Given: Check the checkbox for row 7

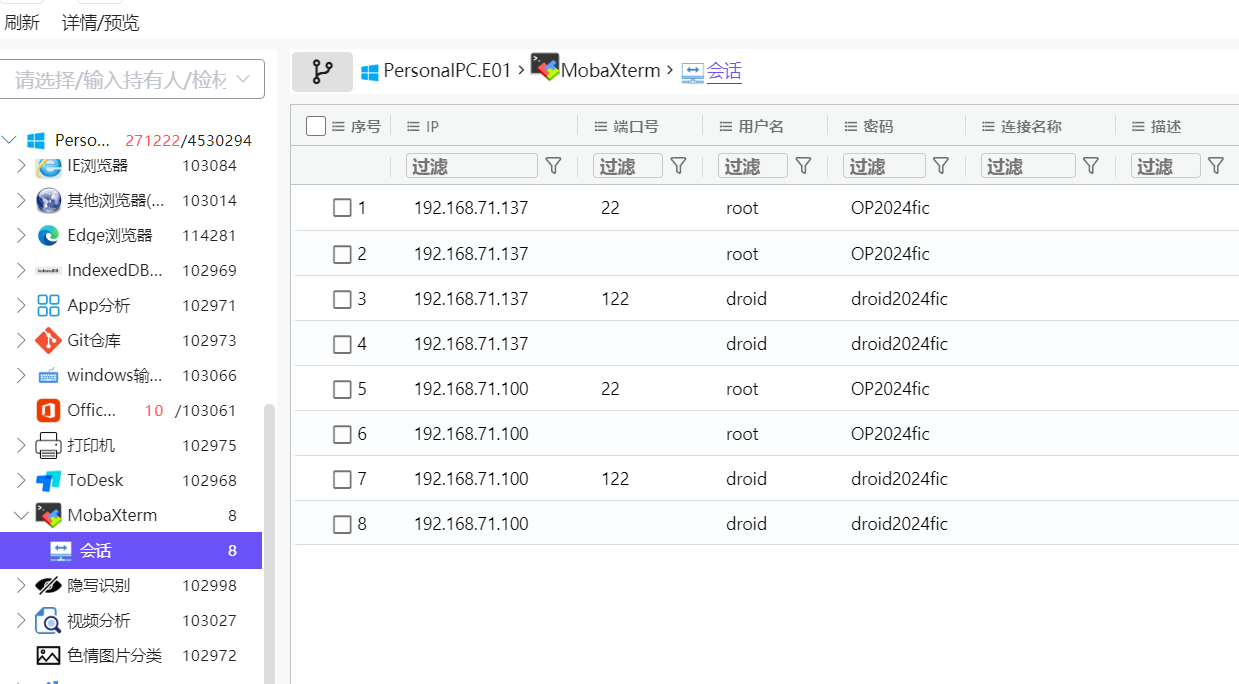Looking at the screenshot, I should 342,479.
